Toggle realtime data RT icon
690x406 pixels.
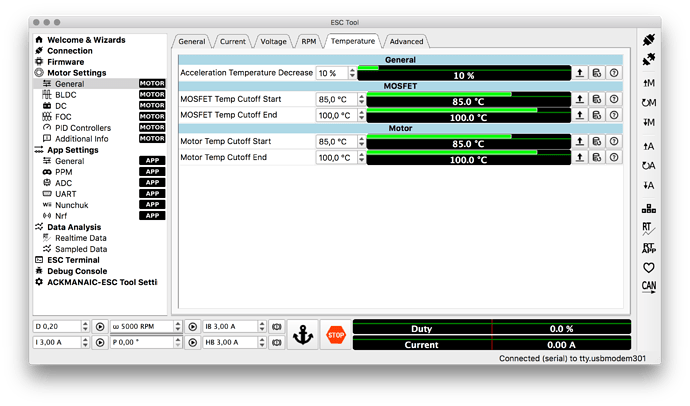point(649,228)
